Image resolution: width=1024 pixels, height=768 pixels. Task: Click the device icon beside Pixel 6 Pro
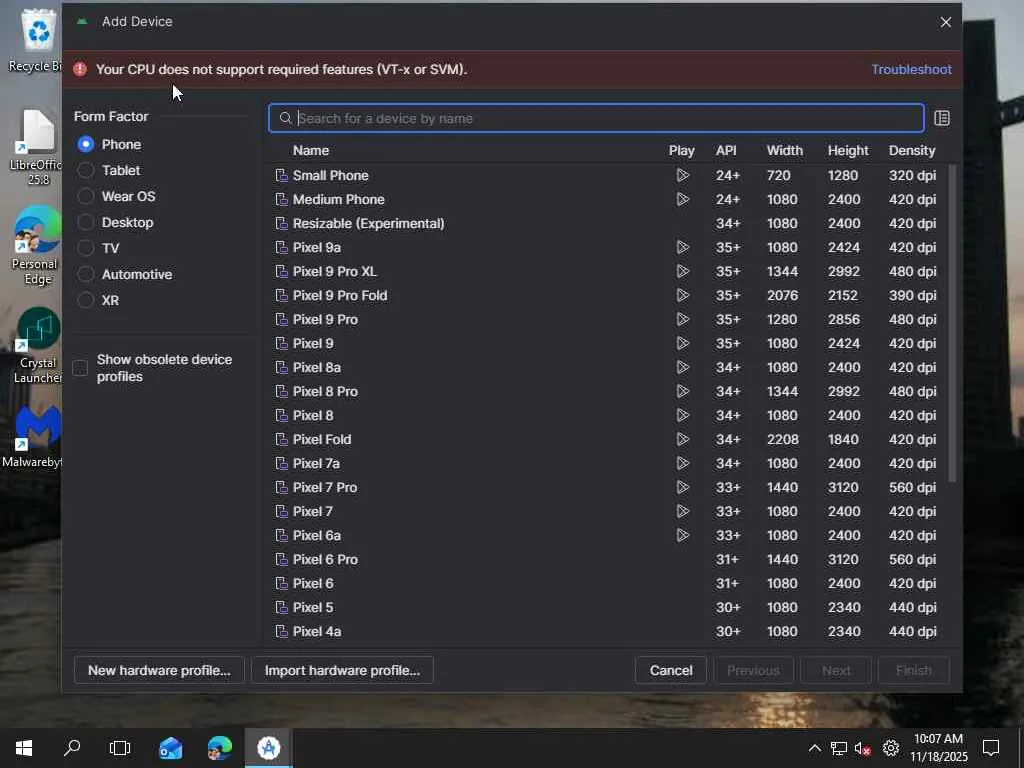281,559
